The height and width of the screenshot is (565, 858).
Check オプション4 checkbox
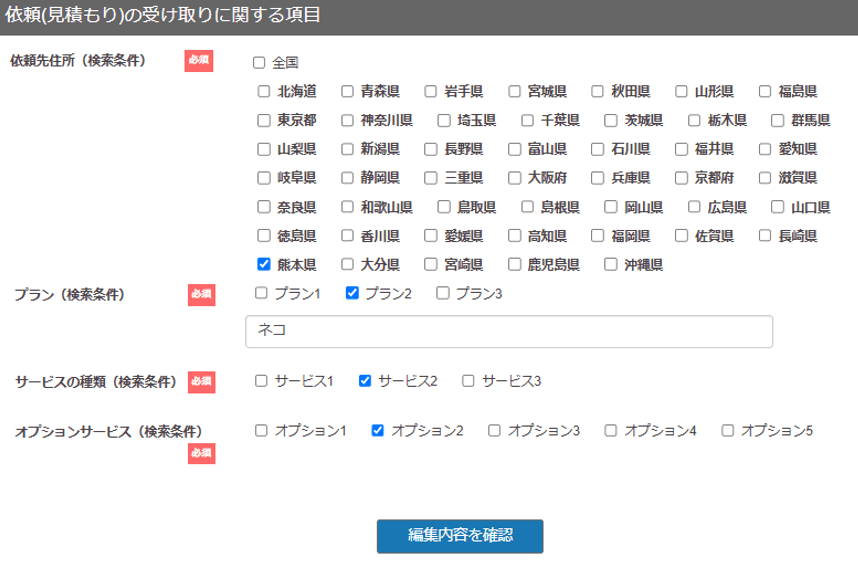611,431
